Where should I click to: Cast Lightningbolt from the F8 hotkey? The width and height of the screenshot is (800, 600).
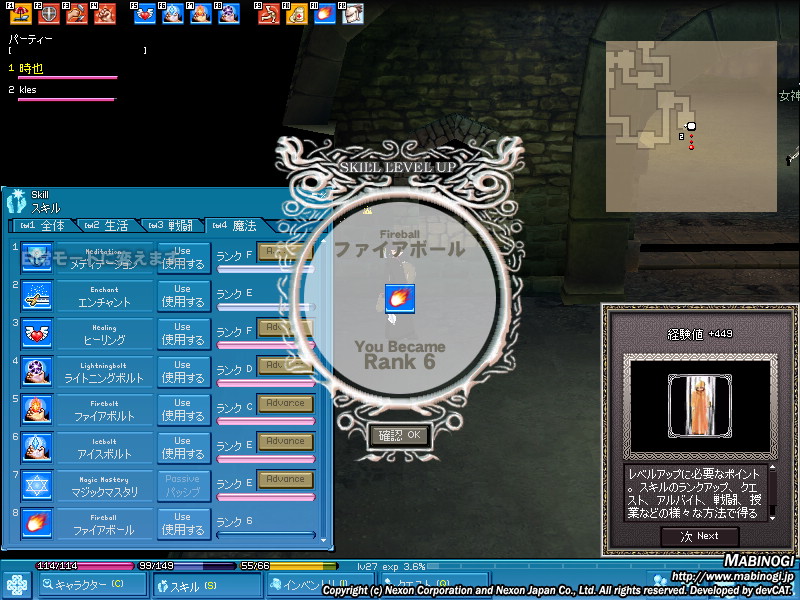[229, 14]
